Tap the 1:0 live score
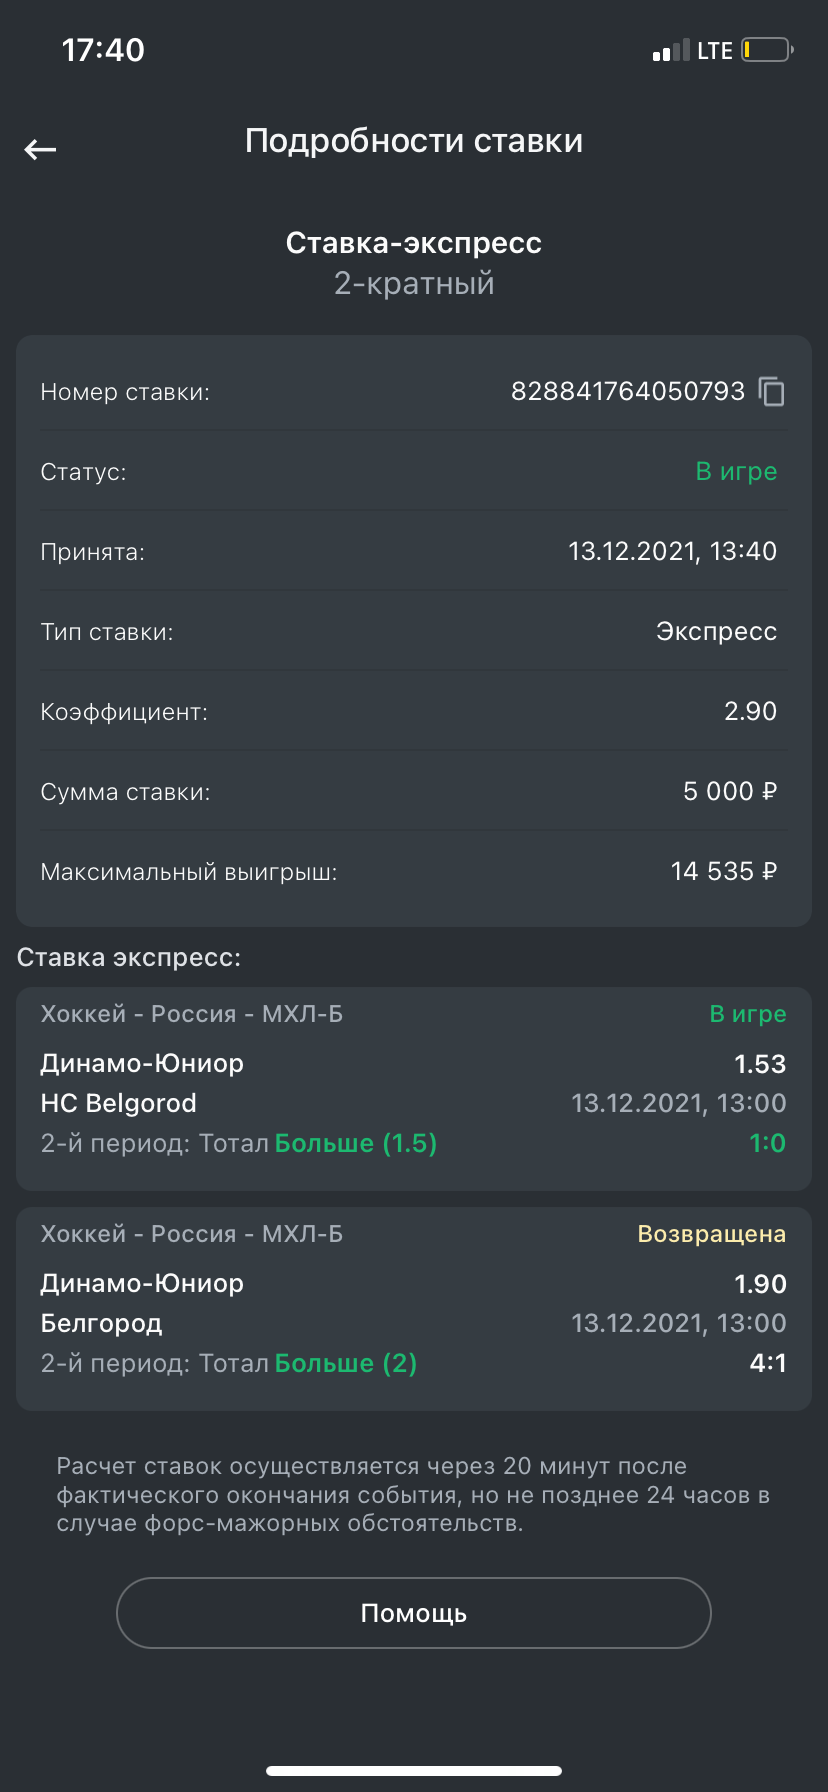828x1792 pixels. click(x=767, y=1143)
